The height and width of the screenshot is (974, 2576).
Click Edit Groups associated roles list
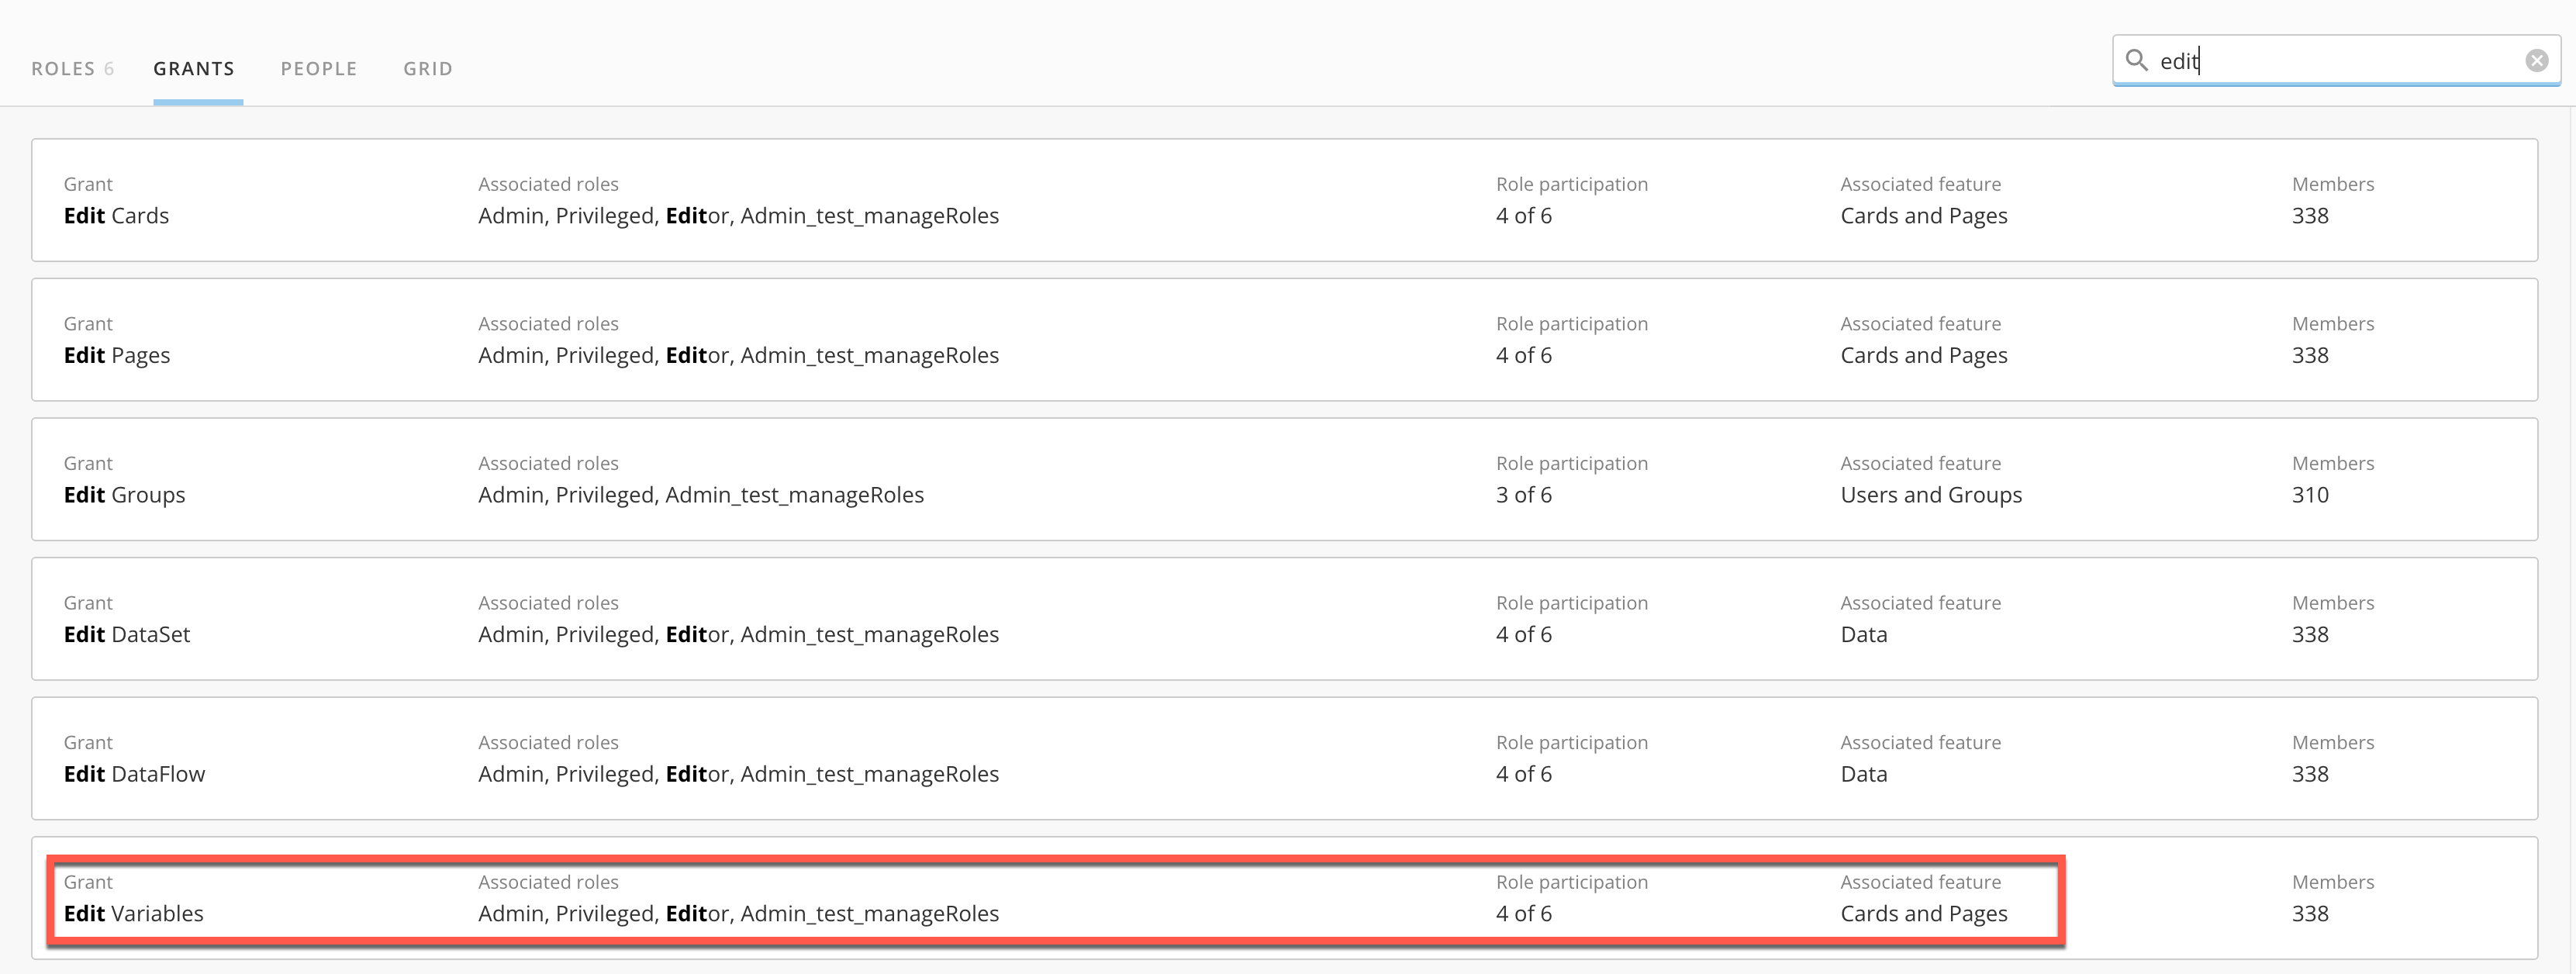(700, 494)
